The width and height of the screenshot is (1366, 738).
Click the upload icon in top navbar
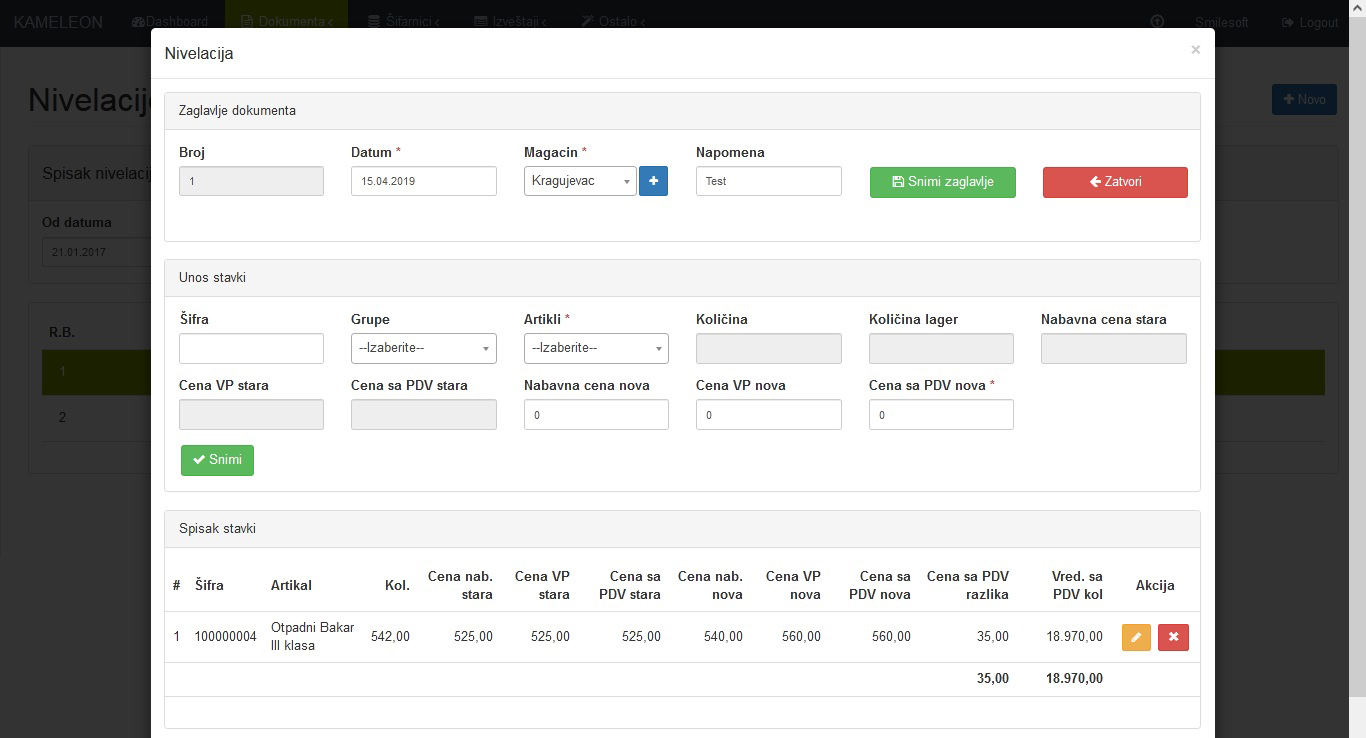point(1158,22)
